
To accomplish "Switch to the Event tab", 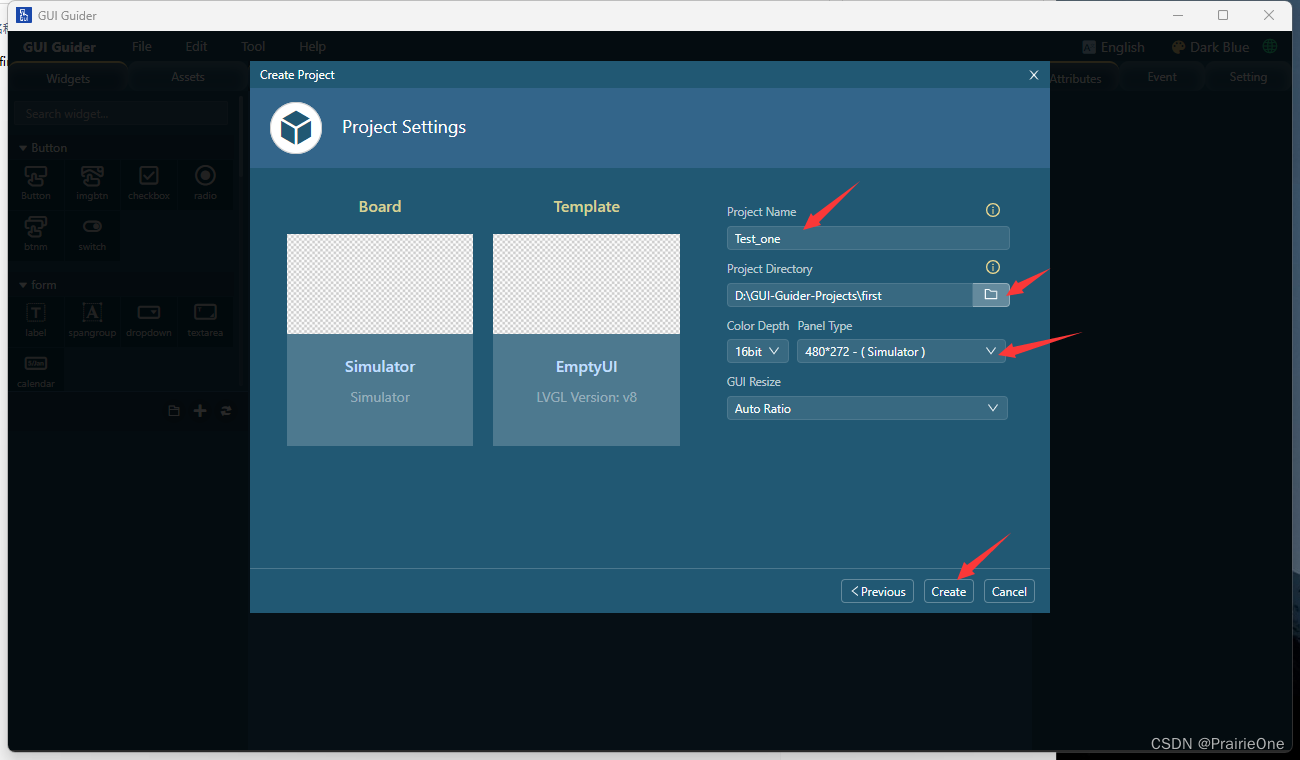I will (x=1162, y=77).
